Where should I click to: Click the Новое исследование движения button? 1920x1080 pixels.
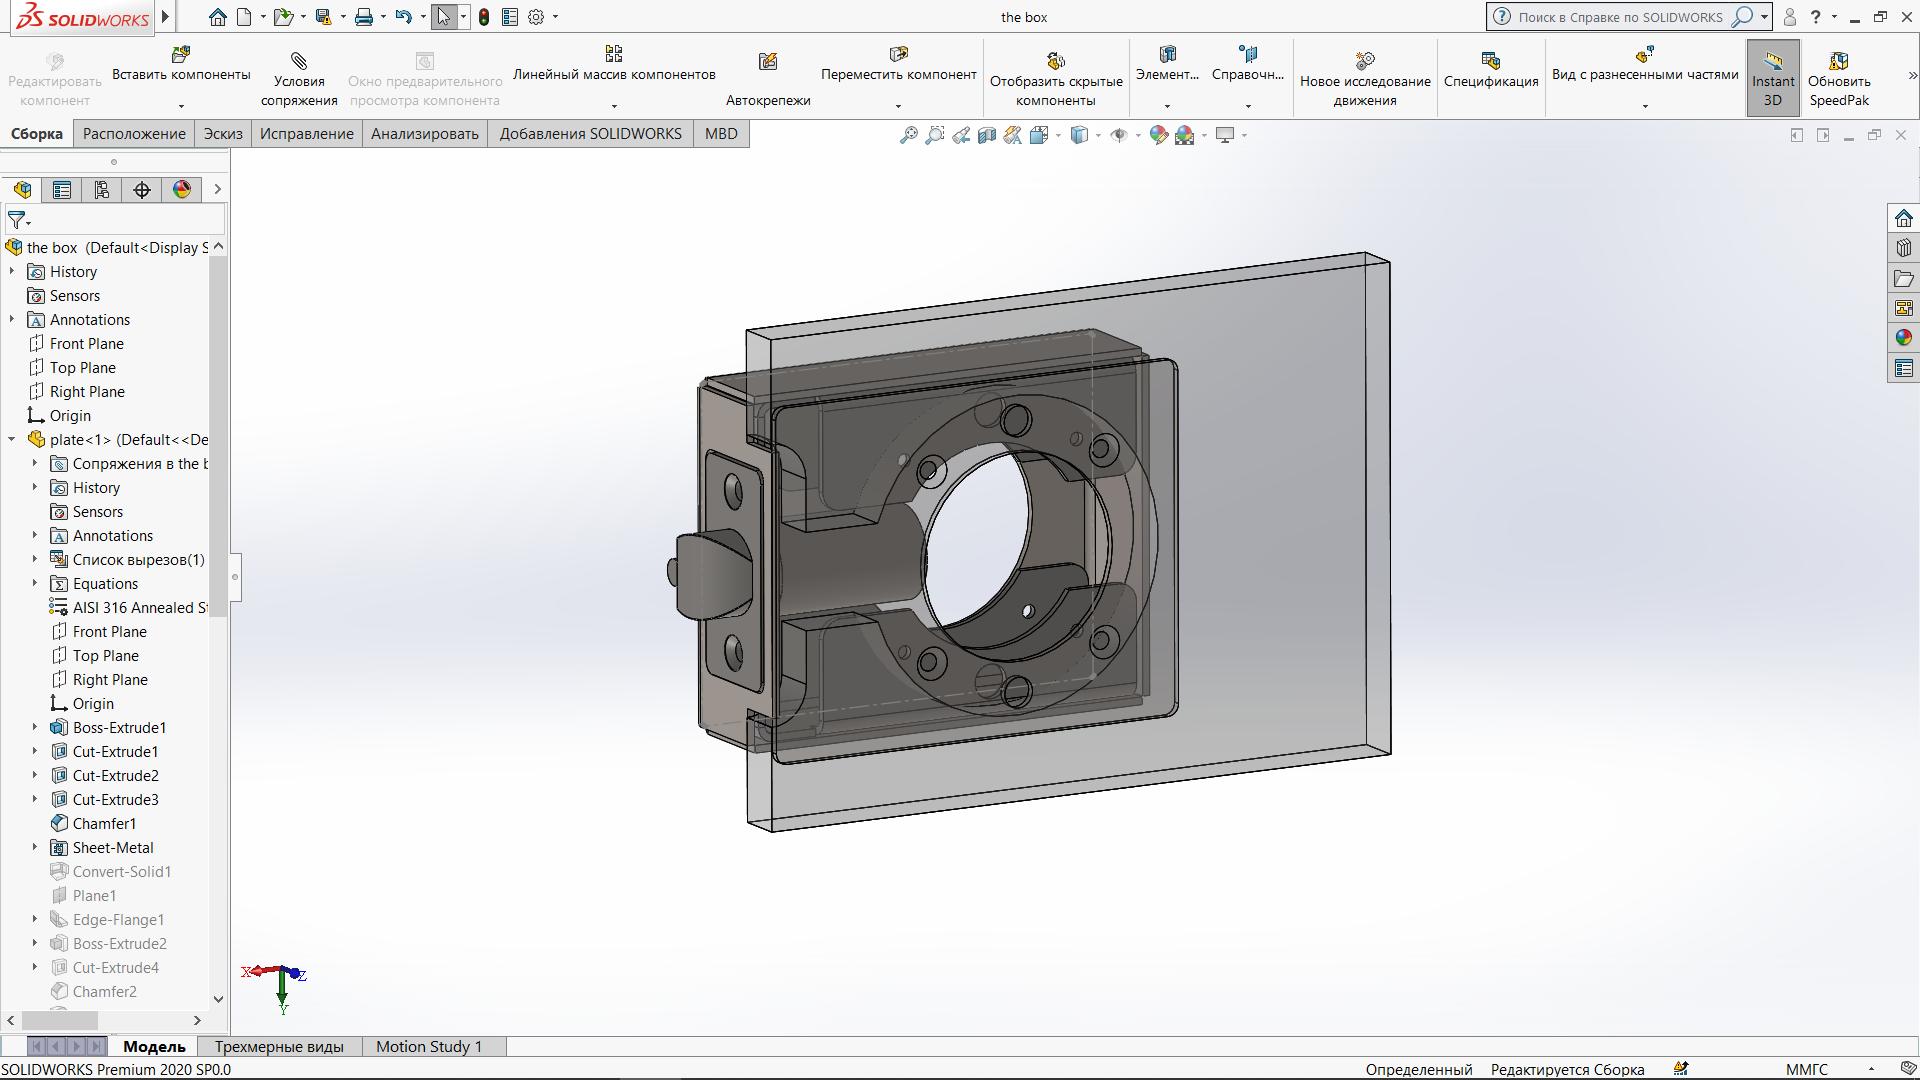click(1364, 76)
